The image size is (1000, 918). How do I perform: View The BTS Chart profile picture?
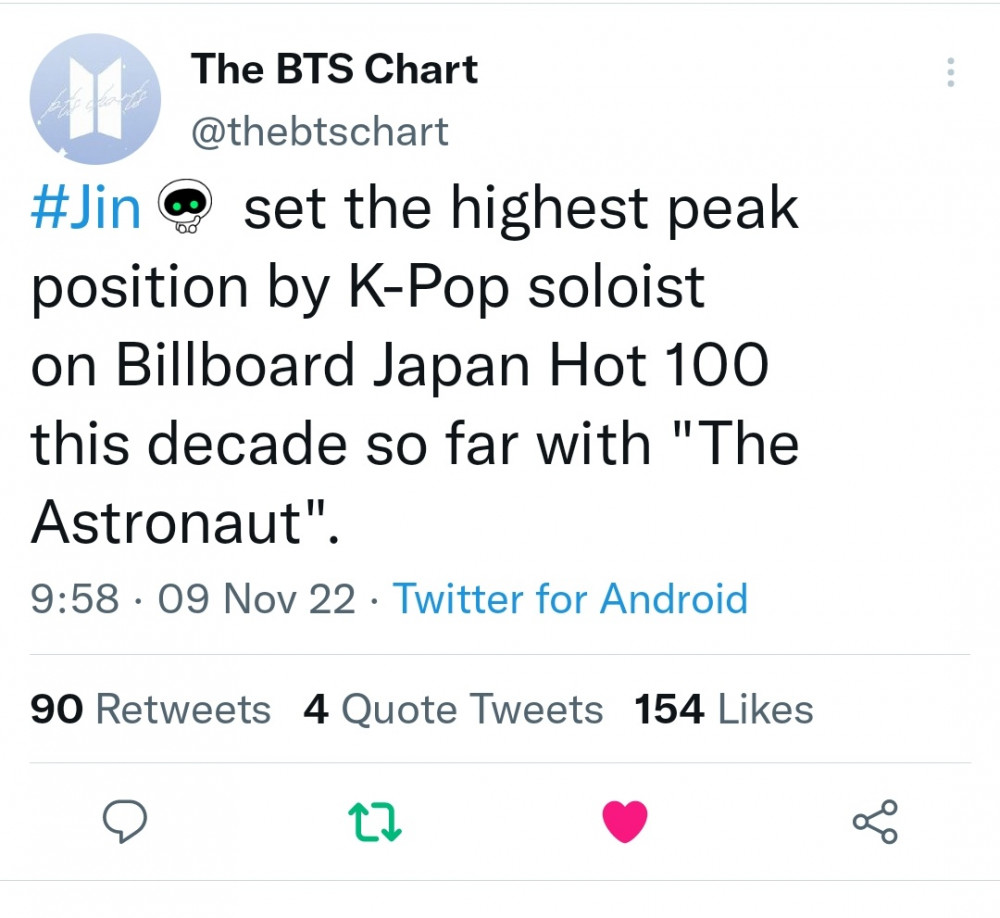pos(95,99)
